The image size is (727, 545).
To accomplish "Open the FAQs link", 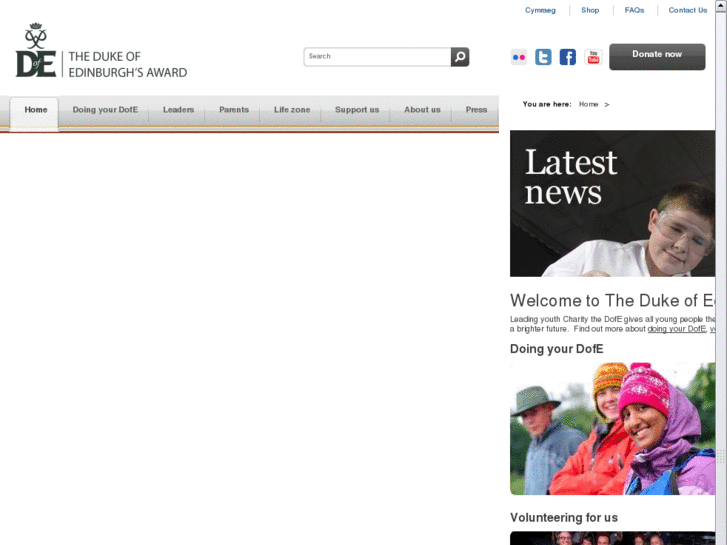I will [634, 10].
